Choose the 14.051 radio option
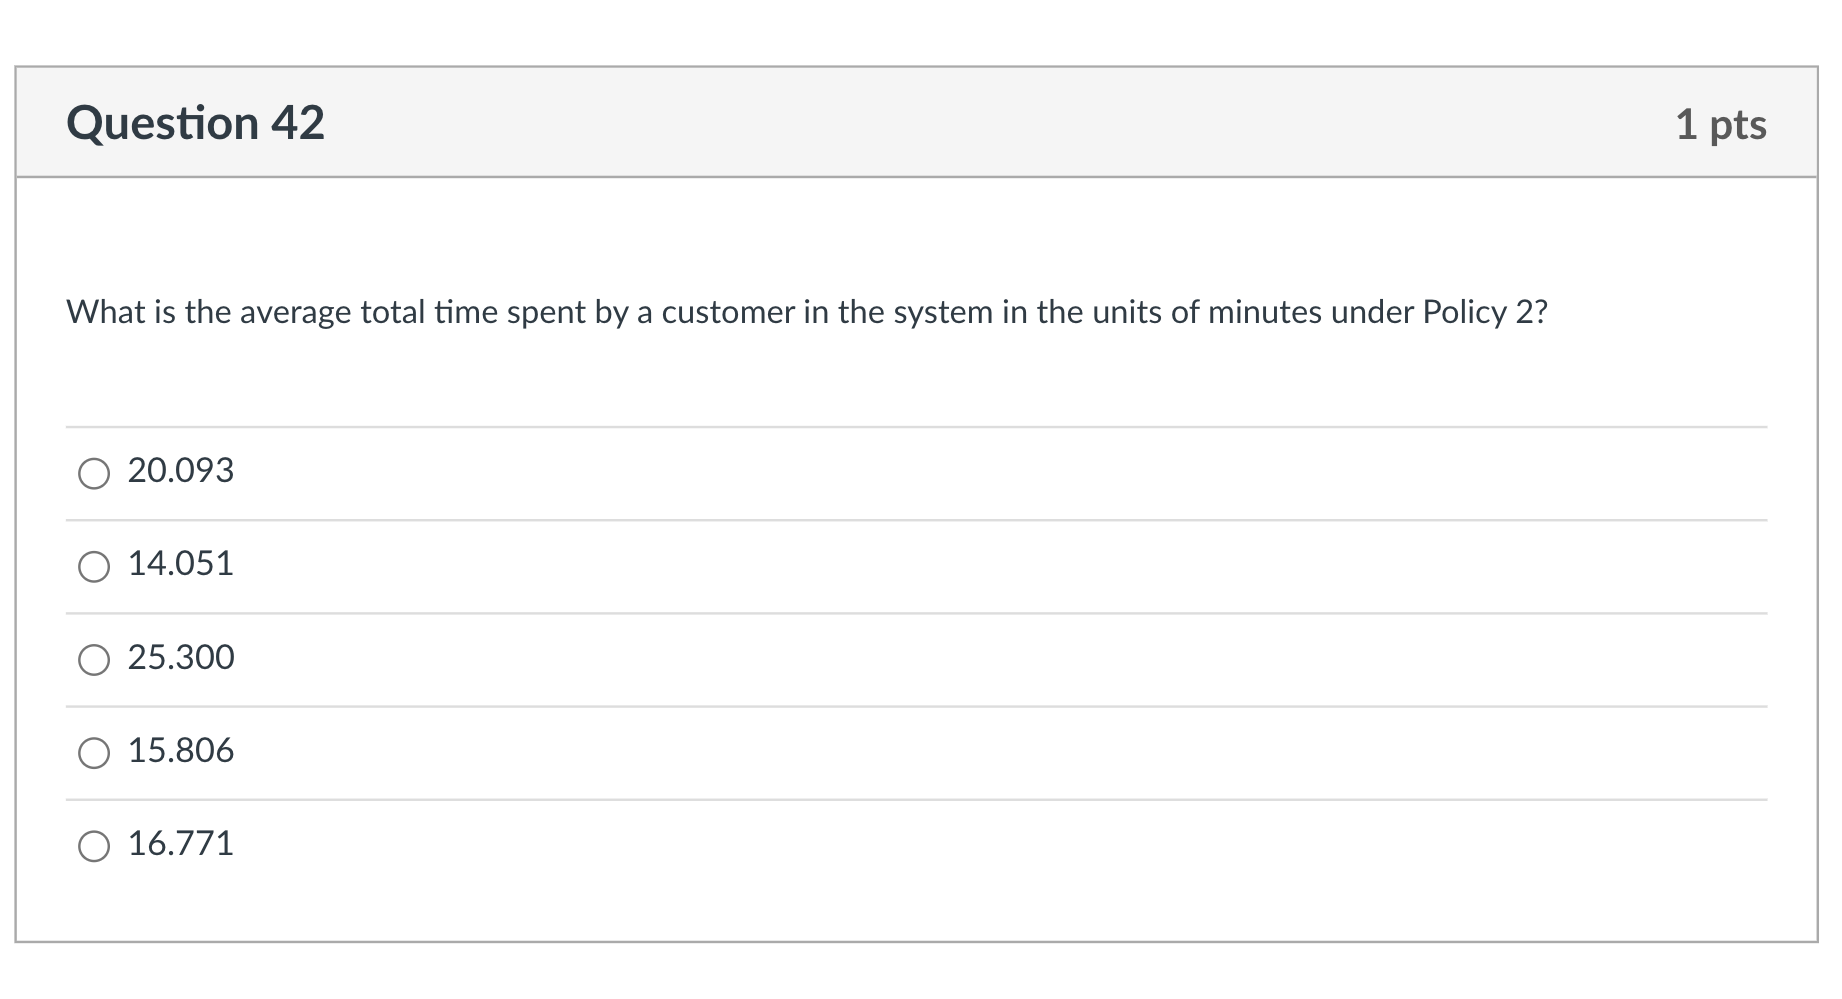Image resolution: width=1842 pixels, height=999 pixels. click(94, 567)
